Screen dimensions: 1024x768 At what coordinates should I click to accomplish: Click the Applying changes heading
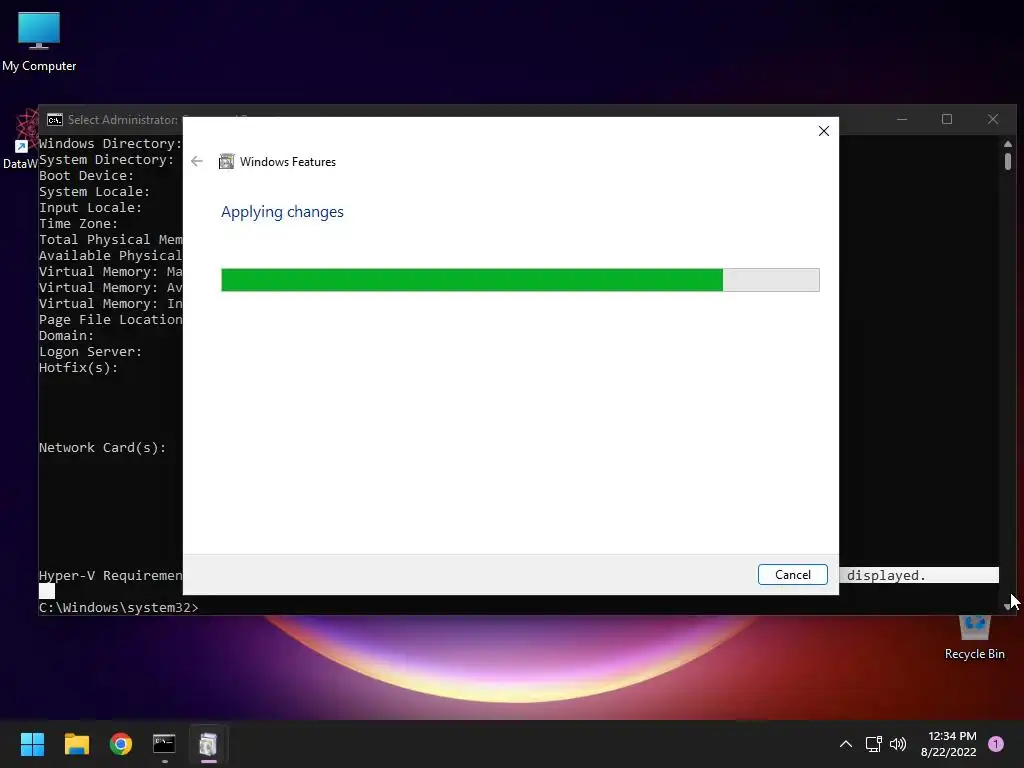click(282, 212)
